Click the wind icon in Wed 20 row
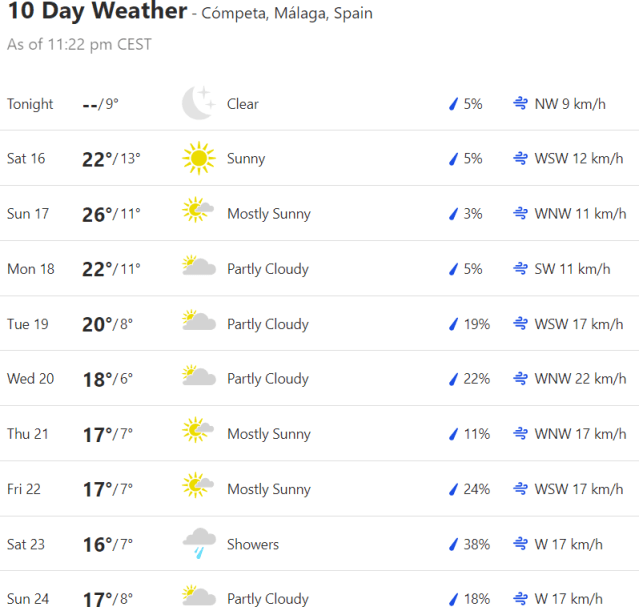The width and height of the screenshot is (639, 615). click(520, 379)
